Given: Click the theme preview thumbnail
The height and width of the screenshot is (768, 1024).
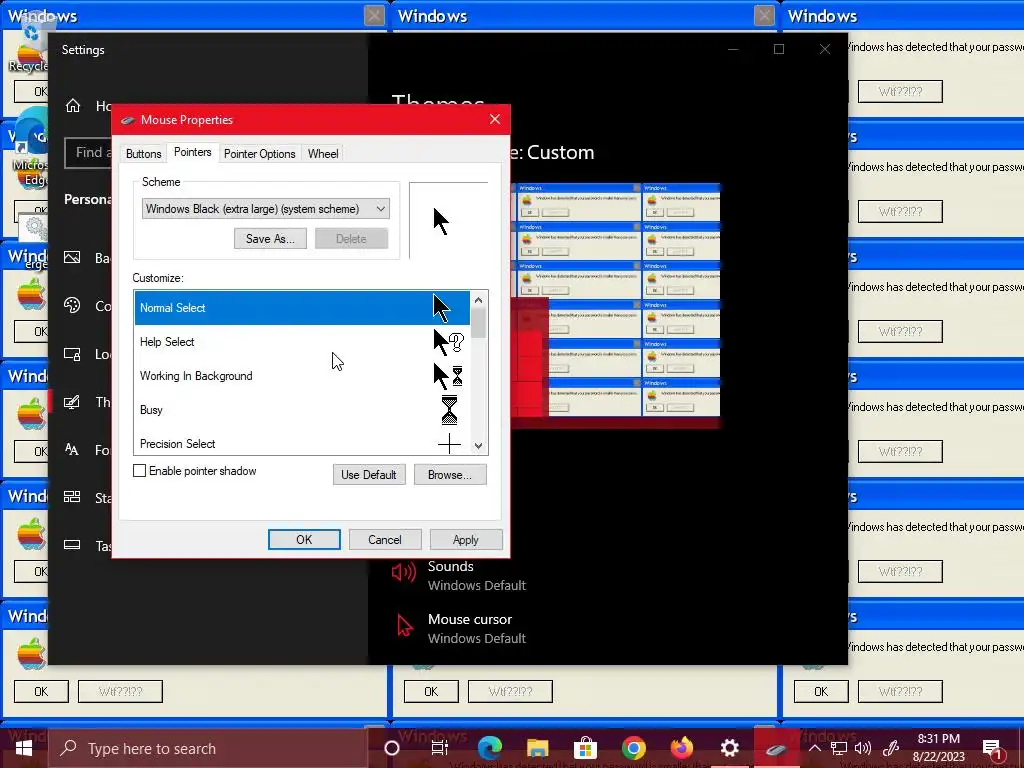Looking at the screenshot, I should [615, 305].
